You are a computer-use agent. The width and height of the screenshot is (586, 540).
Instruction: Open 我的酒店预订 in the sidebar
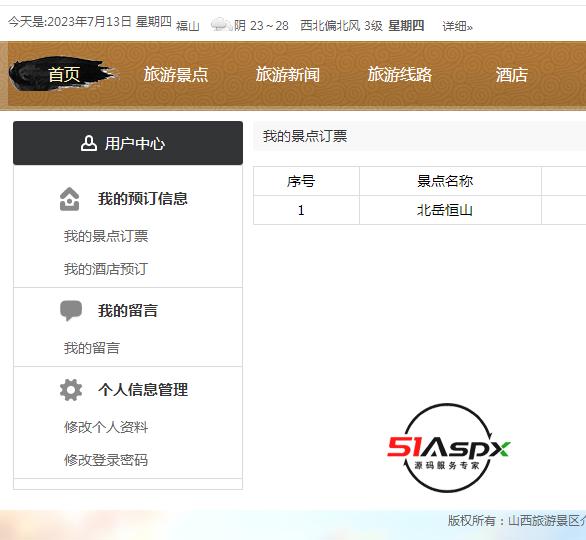106,269
